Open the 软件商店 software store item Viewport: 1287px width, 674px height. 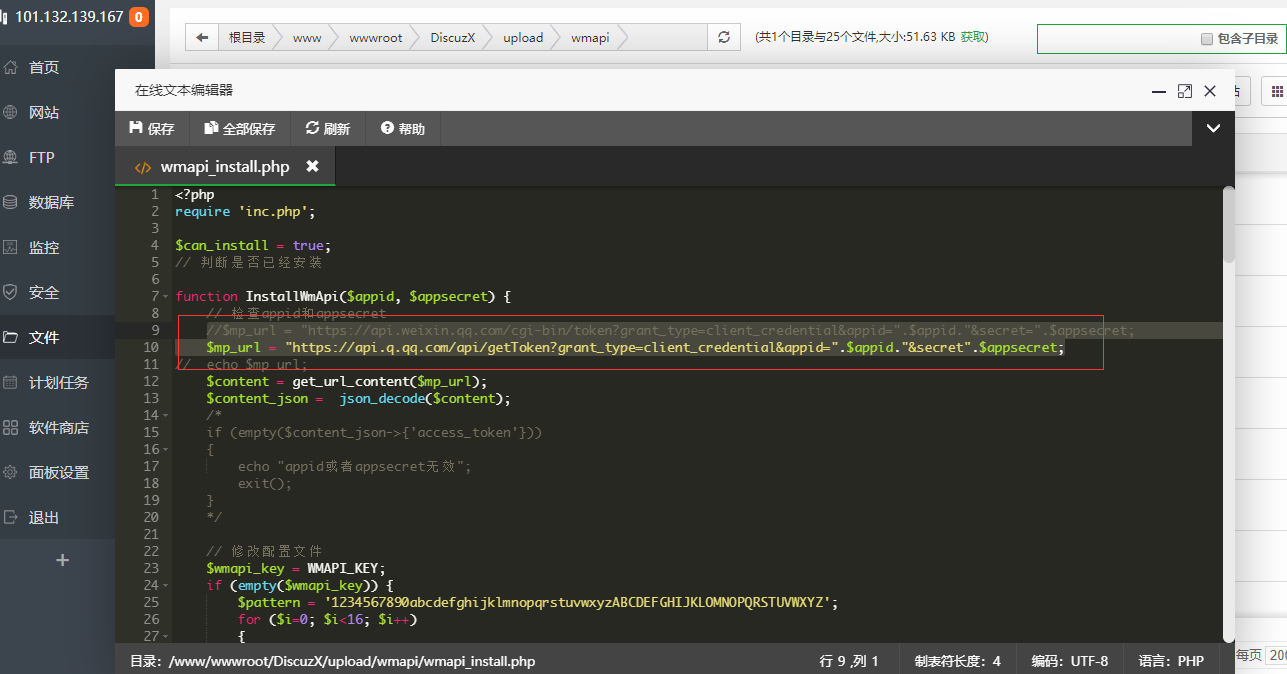pyautogui.click(x=57, y=427)
